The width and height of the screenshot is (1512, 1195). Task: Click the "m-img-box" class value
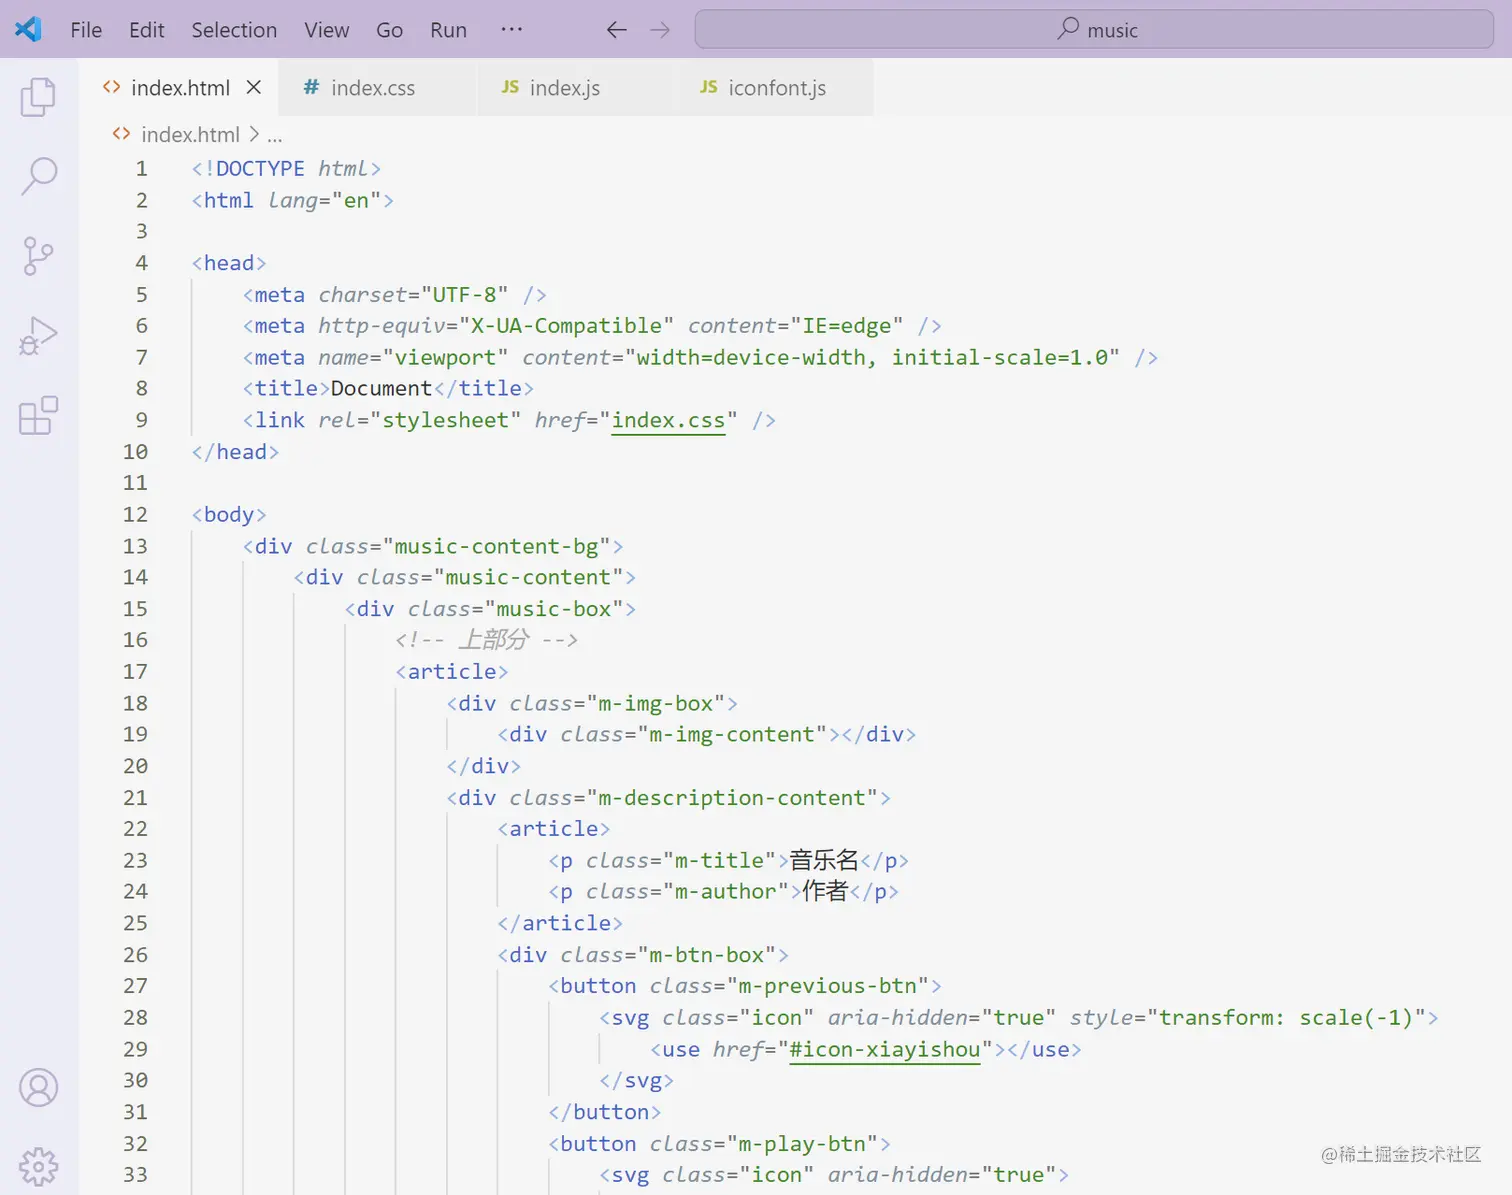click(x=656, y=703)
